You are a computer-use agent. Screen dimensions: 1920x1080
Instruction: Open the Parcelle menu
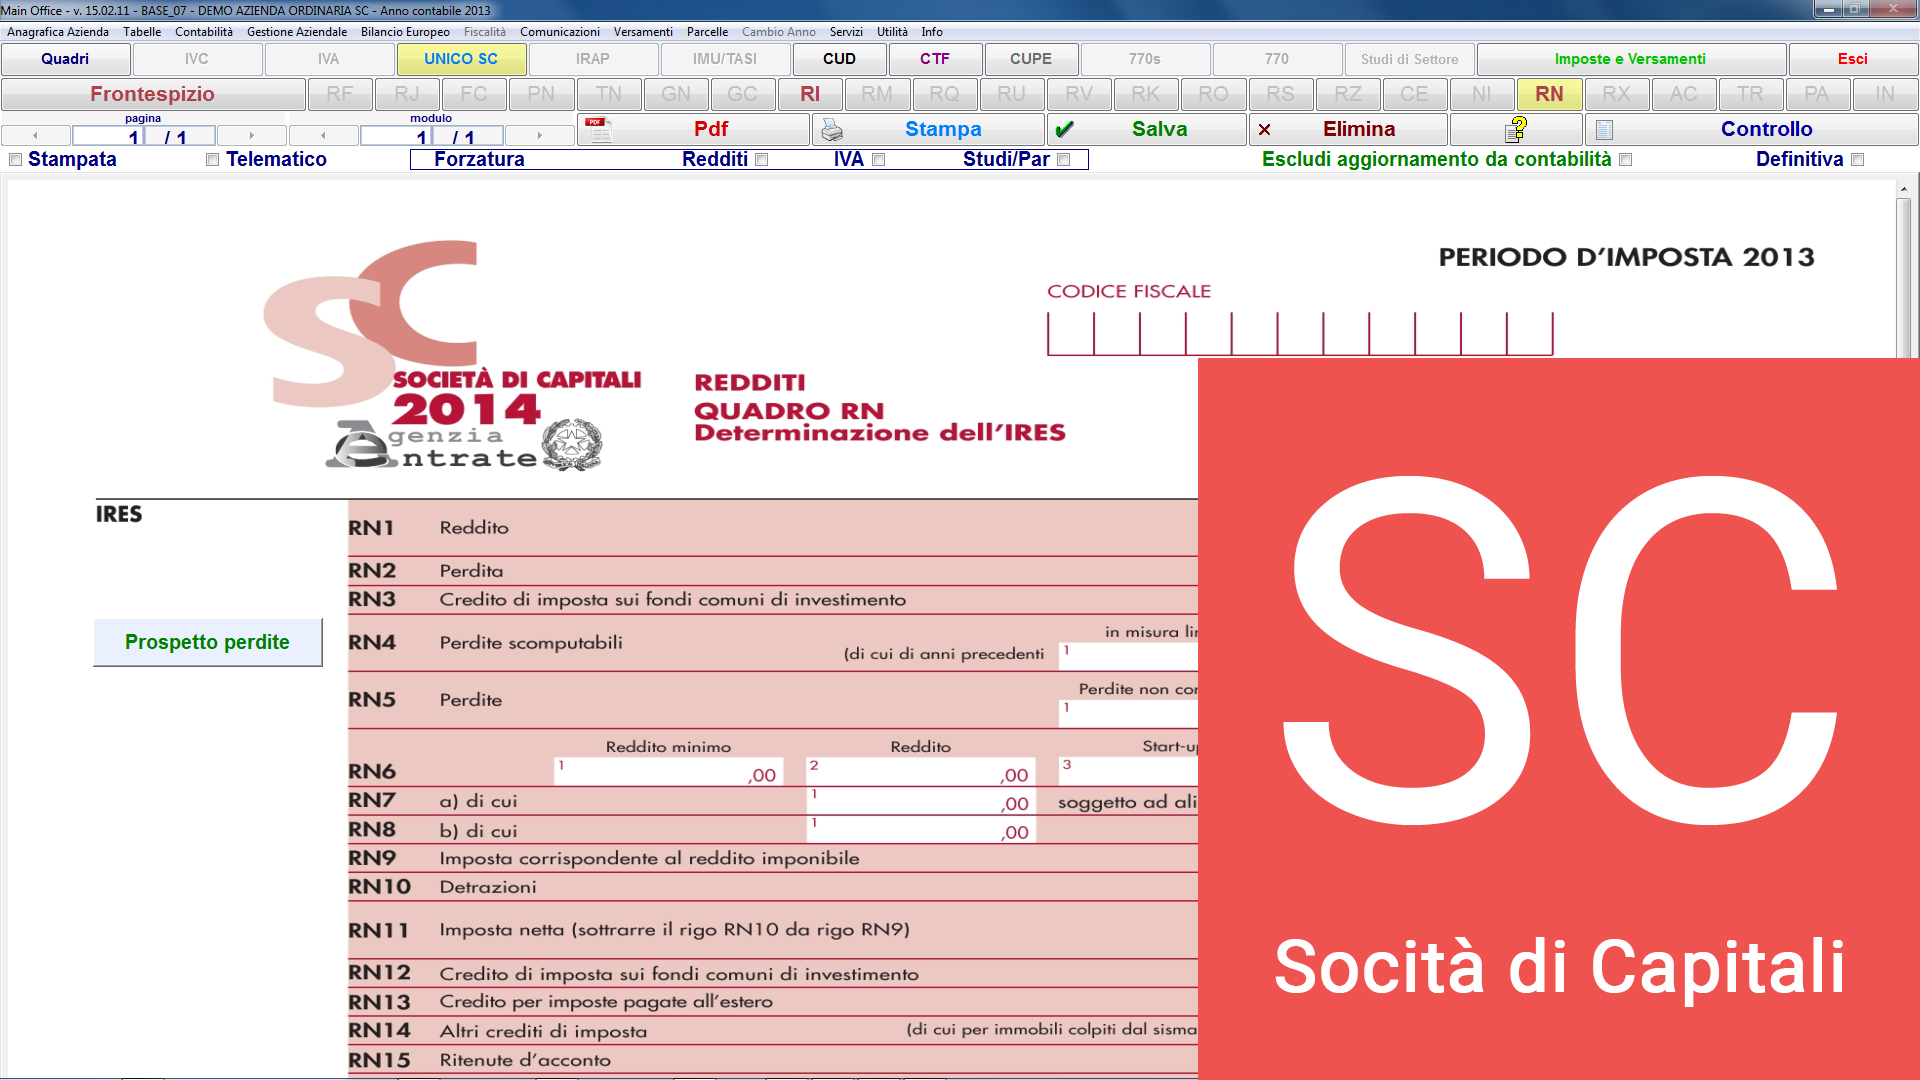(707, 32)
